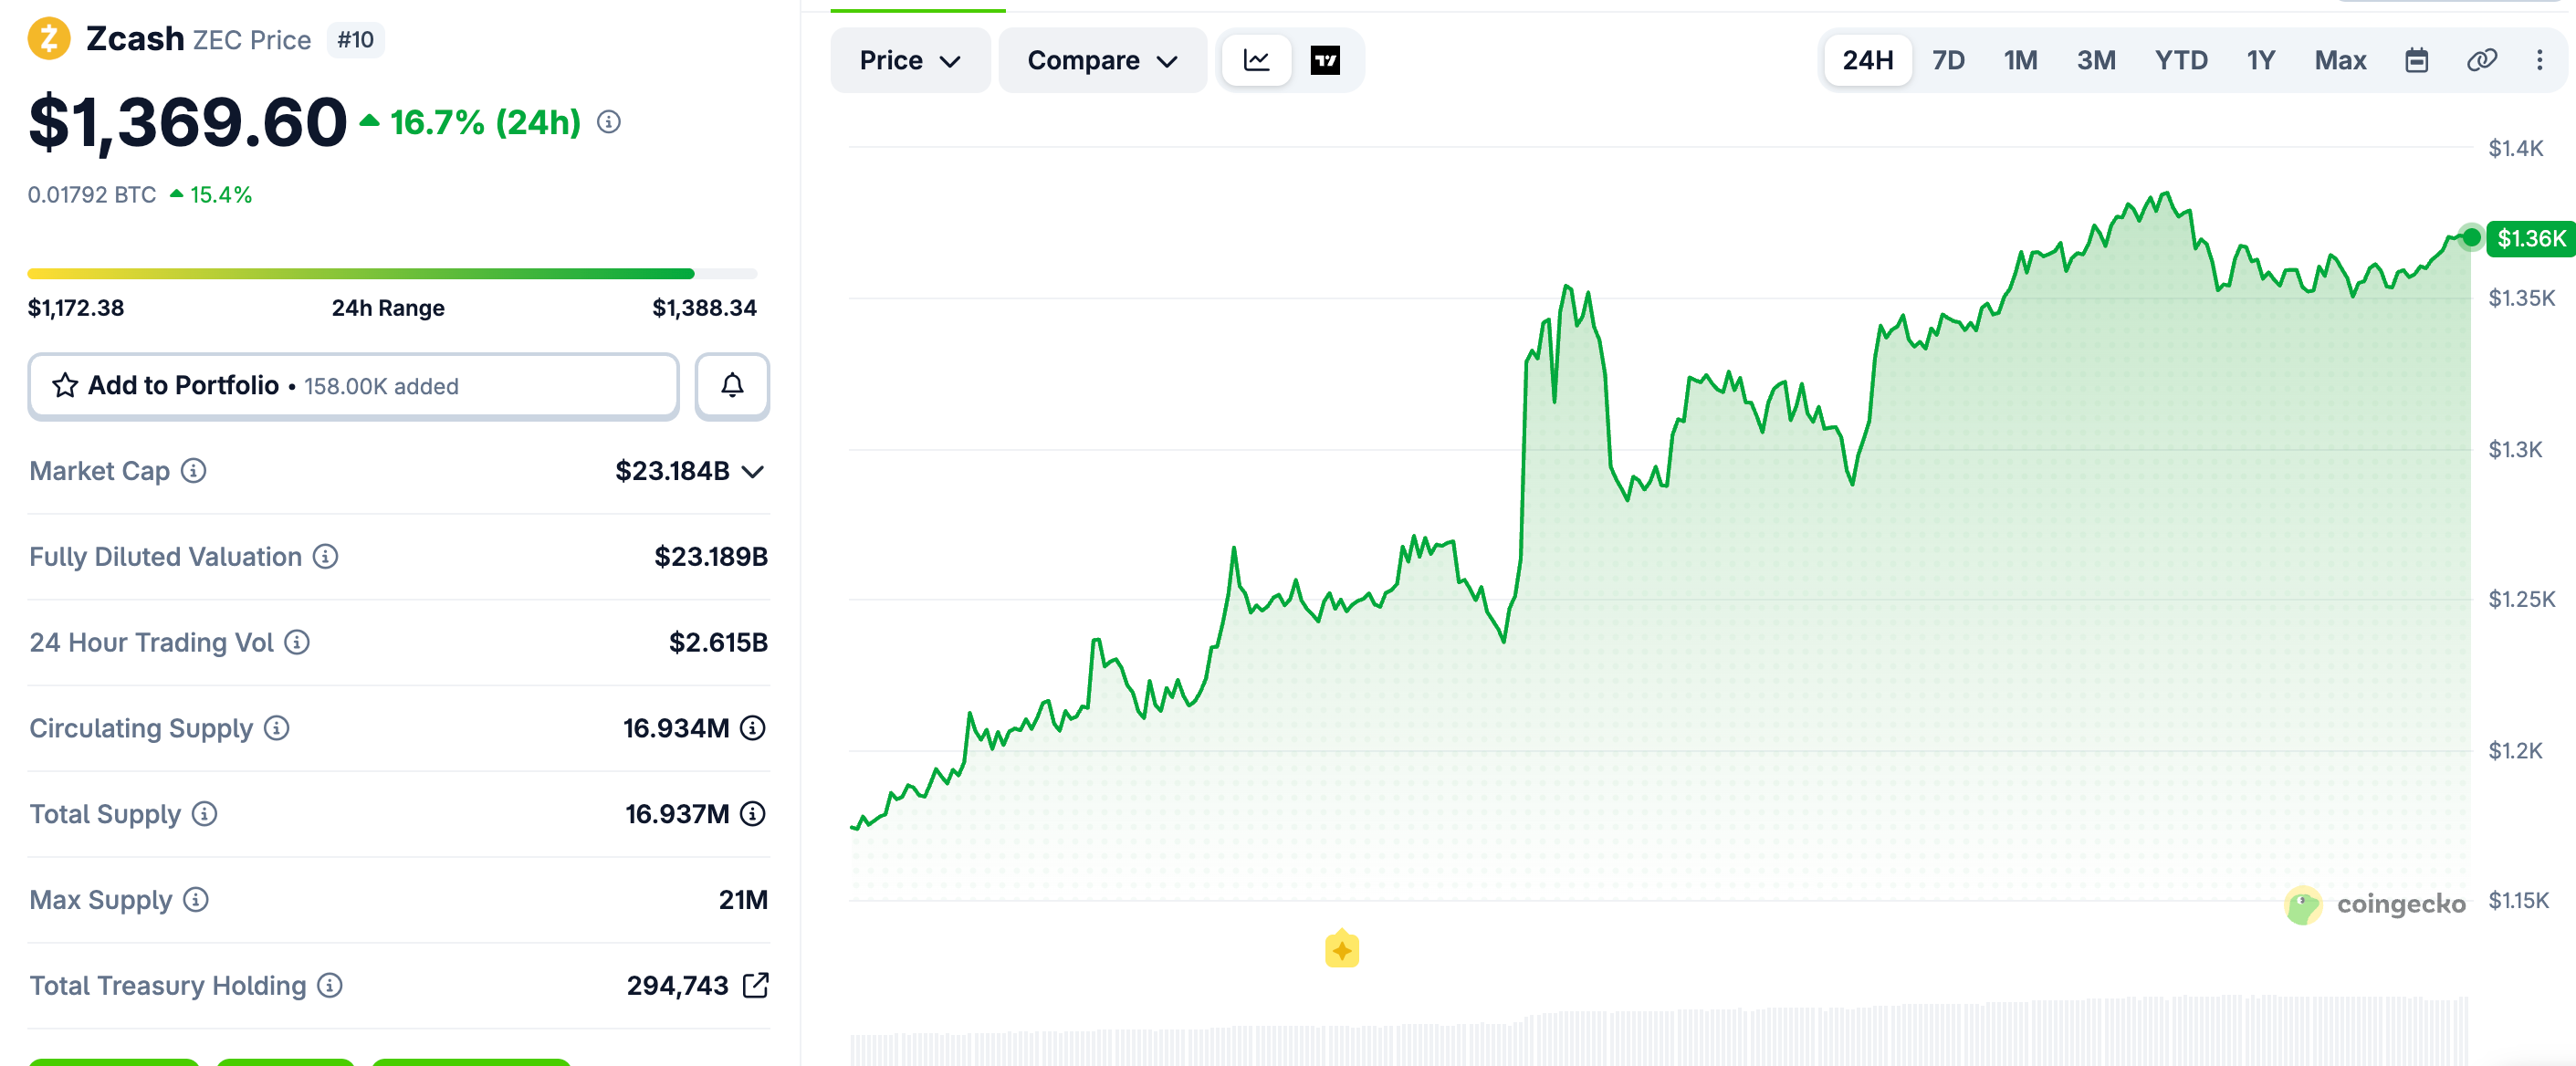Click the Add to Portfolio button
The image size is (2576, 1066).
354,386
